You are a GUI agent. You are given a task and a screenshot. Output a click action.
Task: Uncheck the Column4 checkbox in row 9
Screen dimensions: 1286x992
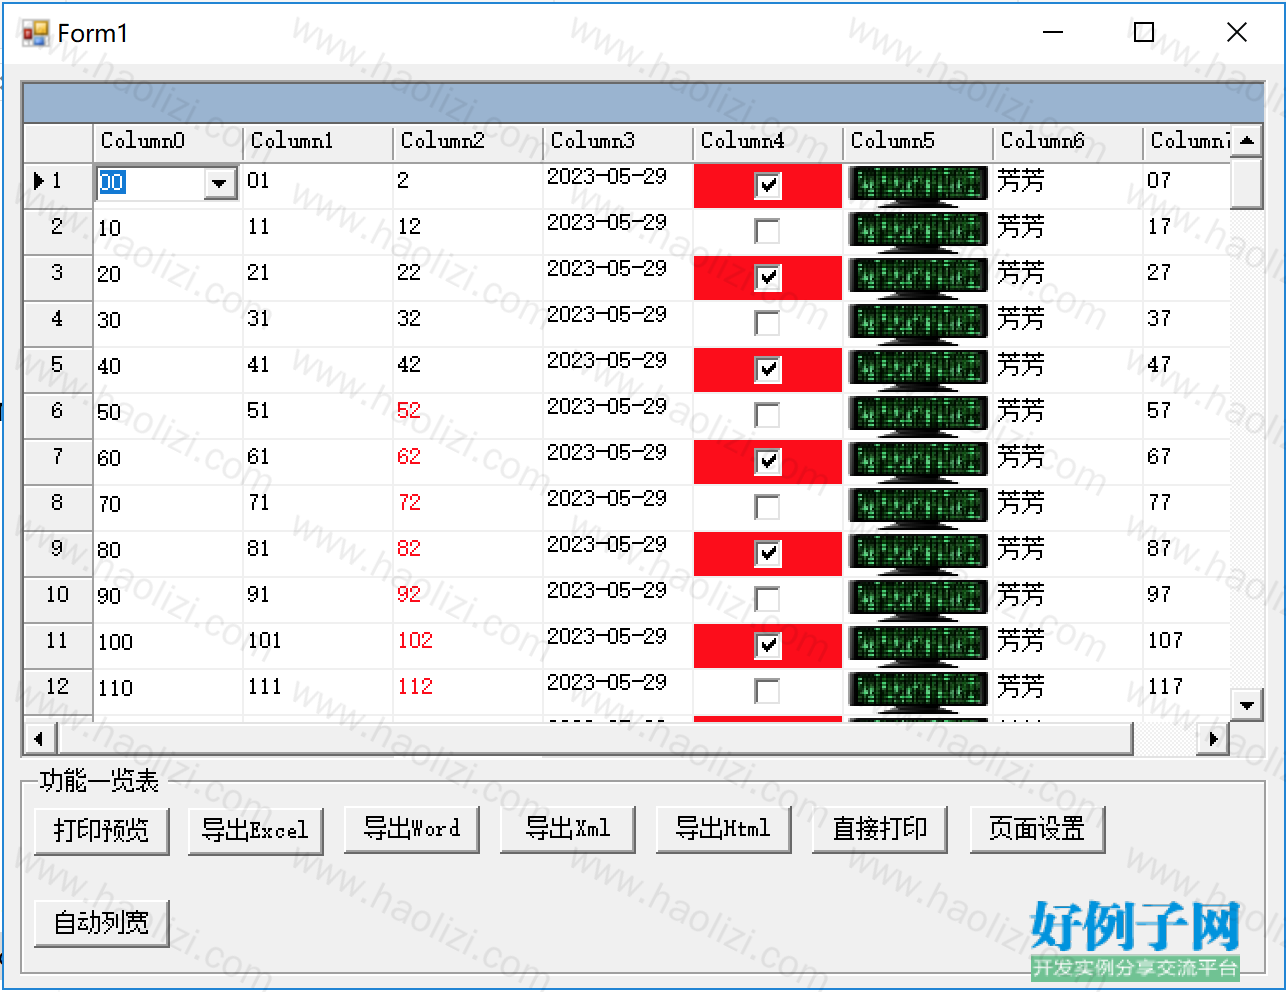click(767, 553)
